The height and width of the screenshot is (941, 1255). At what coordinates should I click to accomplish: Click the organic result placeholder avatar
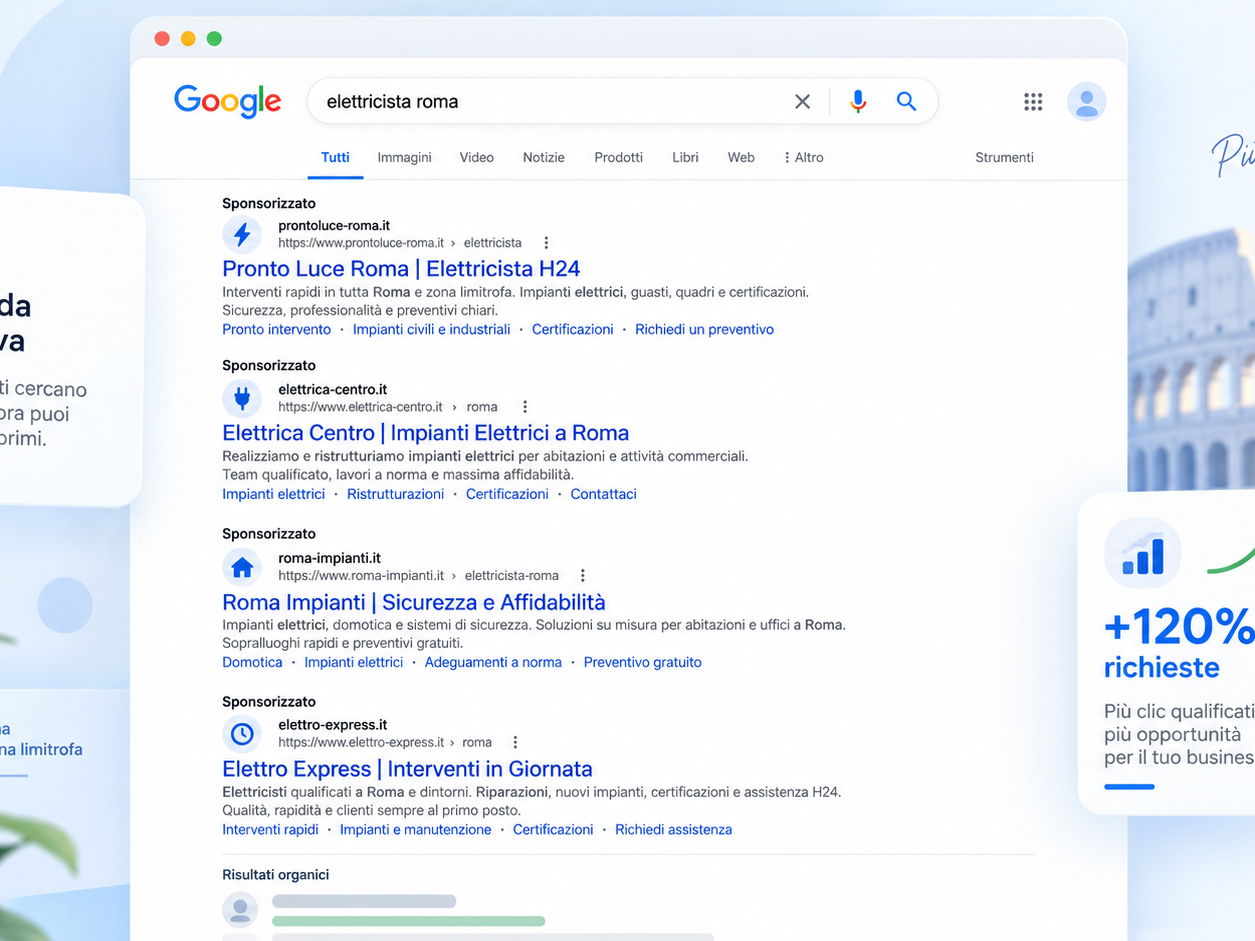pyautogui.click(x=239, y=909)
